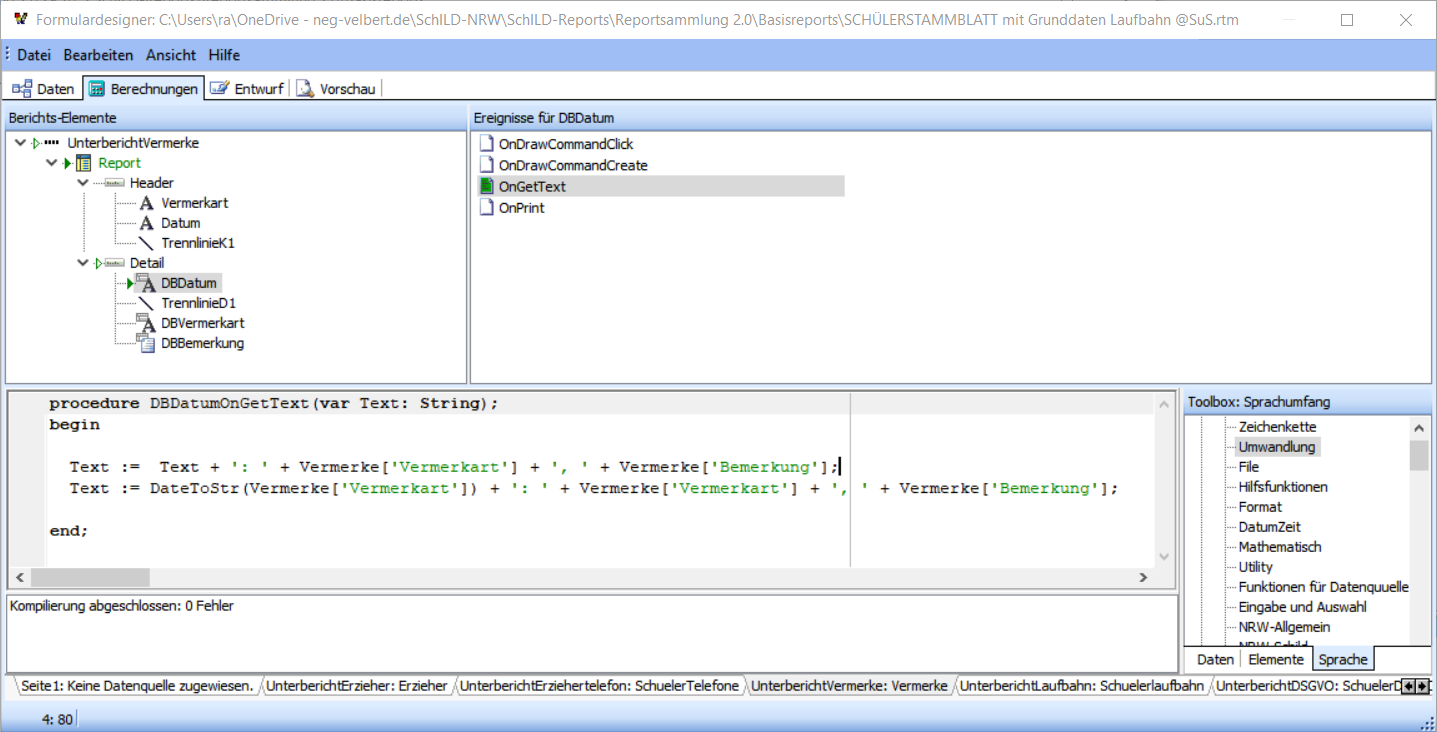The height and width of the screenshot is (732, 1437).
Task: Select Mathematisch in the toolbox
Action: (x=1280, y=547)
